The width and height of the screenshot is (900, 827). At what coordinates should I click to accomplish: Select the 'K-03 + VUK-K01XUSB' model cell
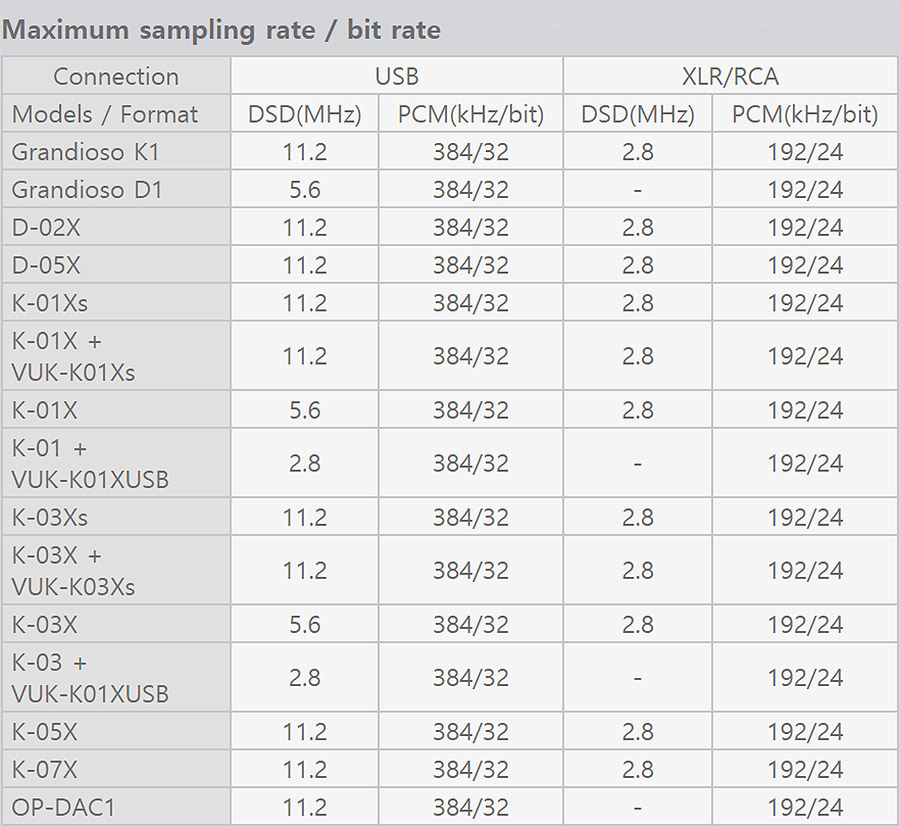(89, 678)
